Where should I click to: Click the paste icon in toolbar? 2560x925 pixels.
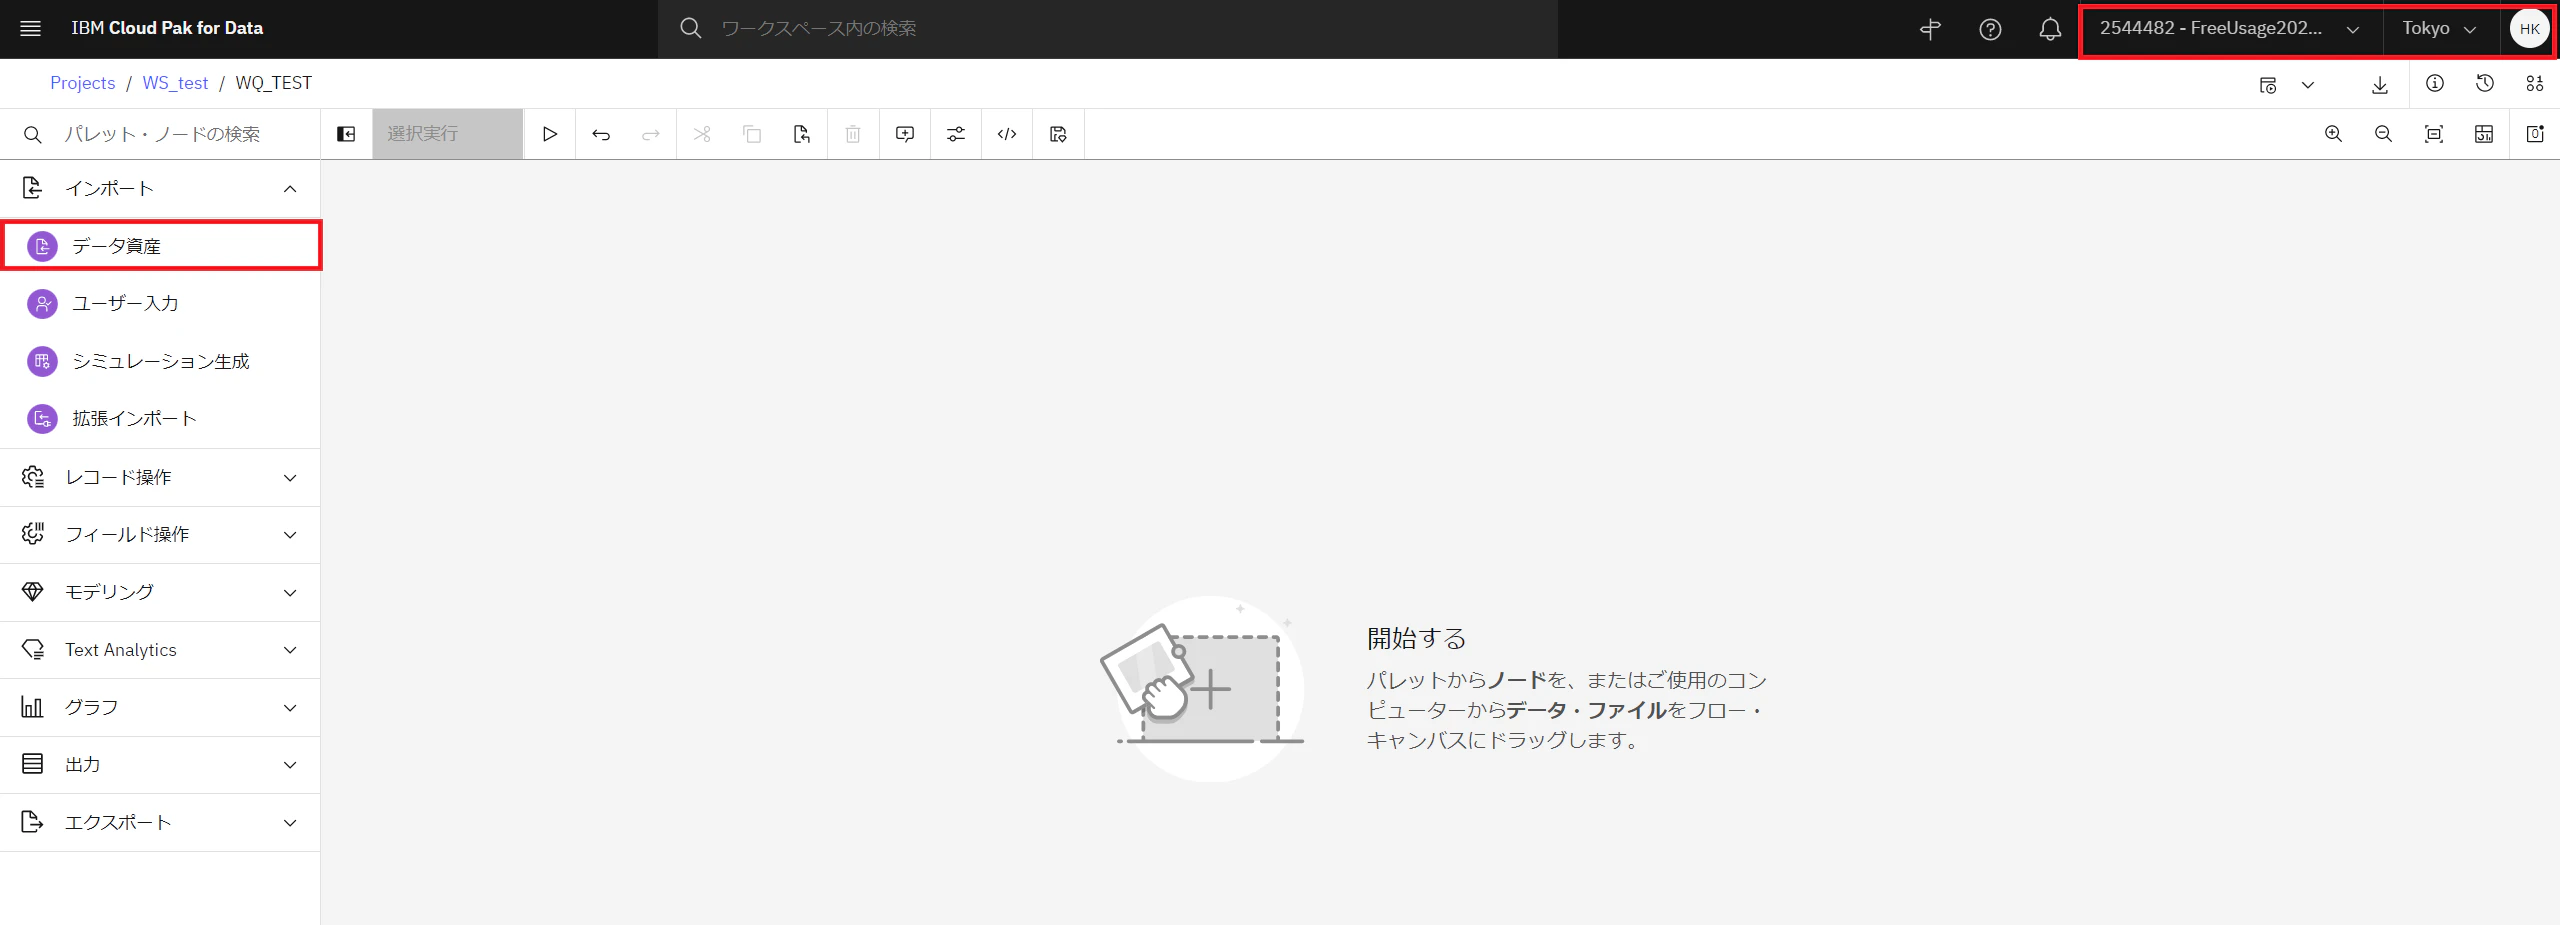pyautogui.click(x=802, y=134)
